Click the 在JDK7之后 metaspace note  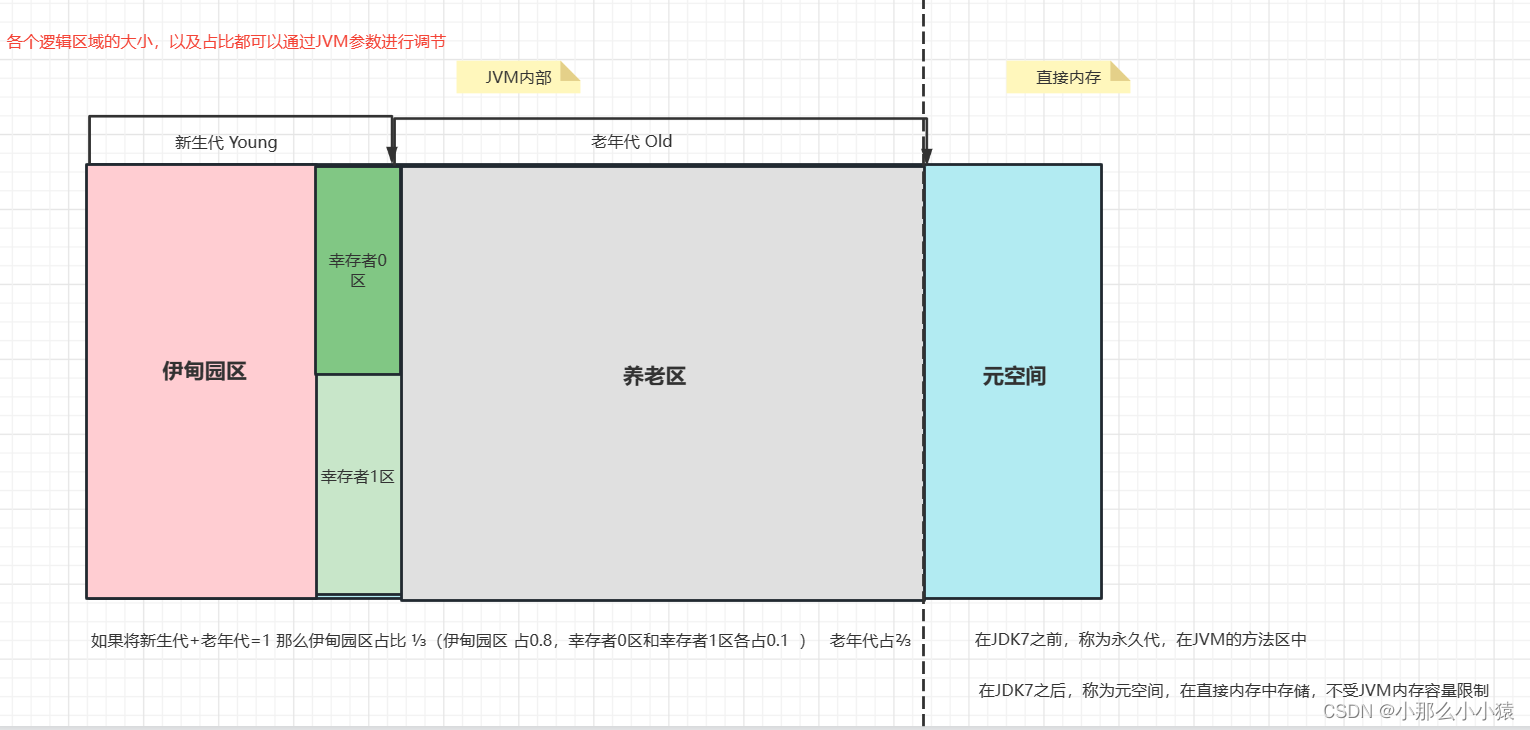1235,690
